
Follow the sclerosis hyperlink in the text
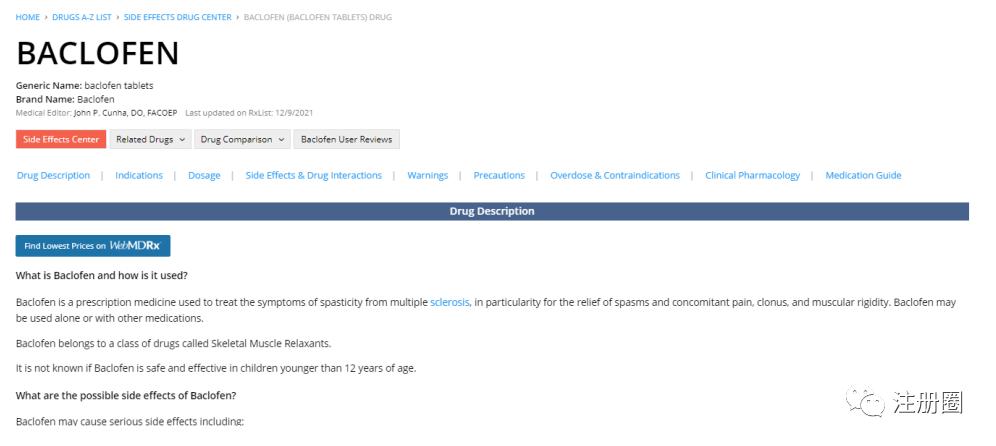(x=450, y=302)
